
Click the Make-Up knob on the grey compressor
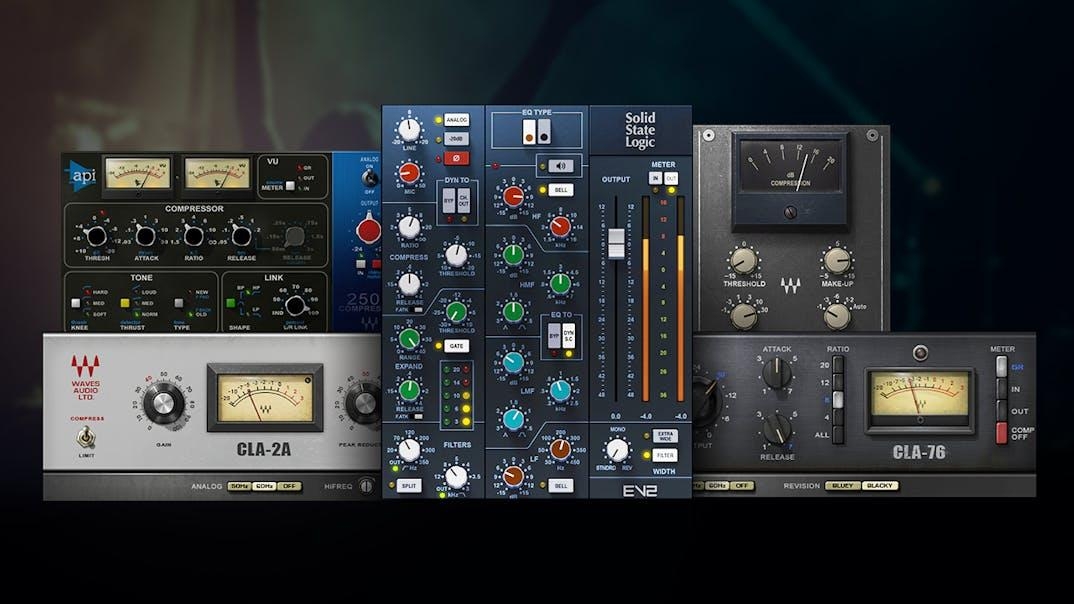click(836, 260)
